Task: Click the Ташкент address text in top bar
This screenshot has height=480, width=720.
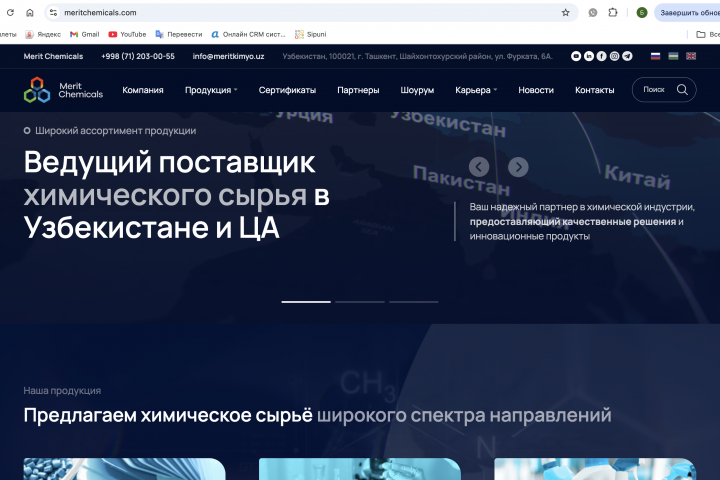Action: pos(417,56)
